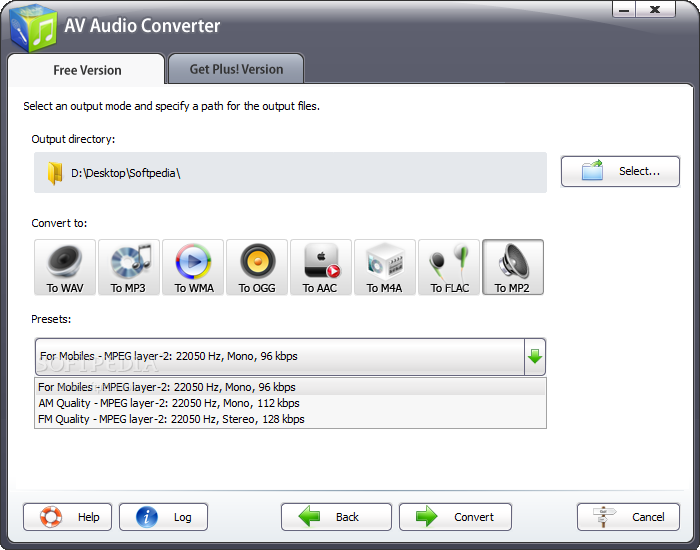Select FM Quality Stereo 128 kbps preset
The image size is (700, 550).
(x=290, y=419)
